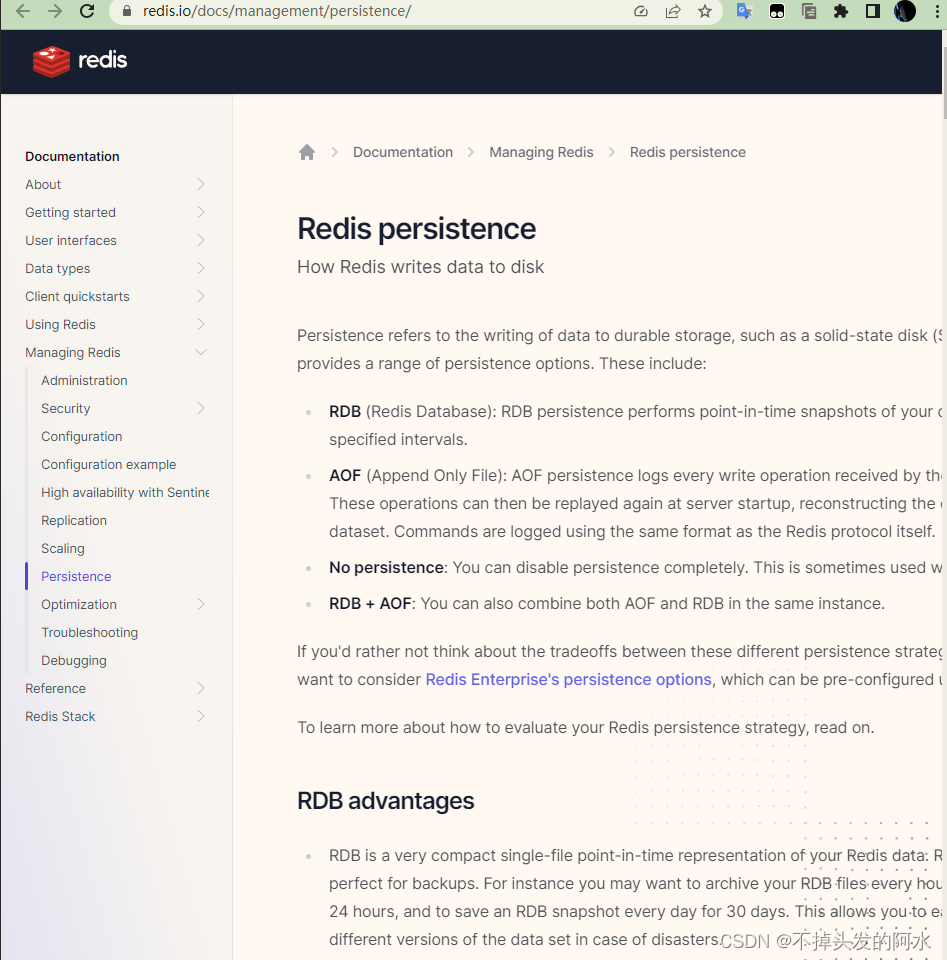This screenshot has width=947, height=960.
Task: Click the home icon in the breadcrumb
Action: point(307,151)
